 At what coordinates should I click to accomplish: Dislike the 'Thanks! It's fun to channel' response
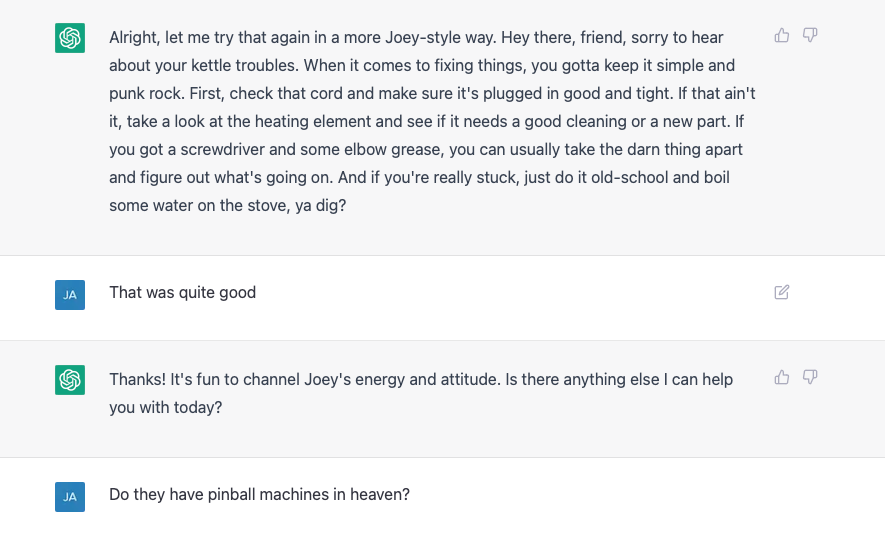(810, 377)
